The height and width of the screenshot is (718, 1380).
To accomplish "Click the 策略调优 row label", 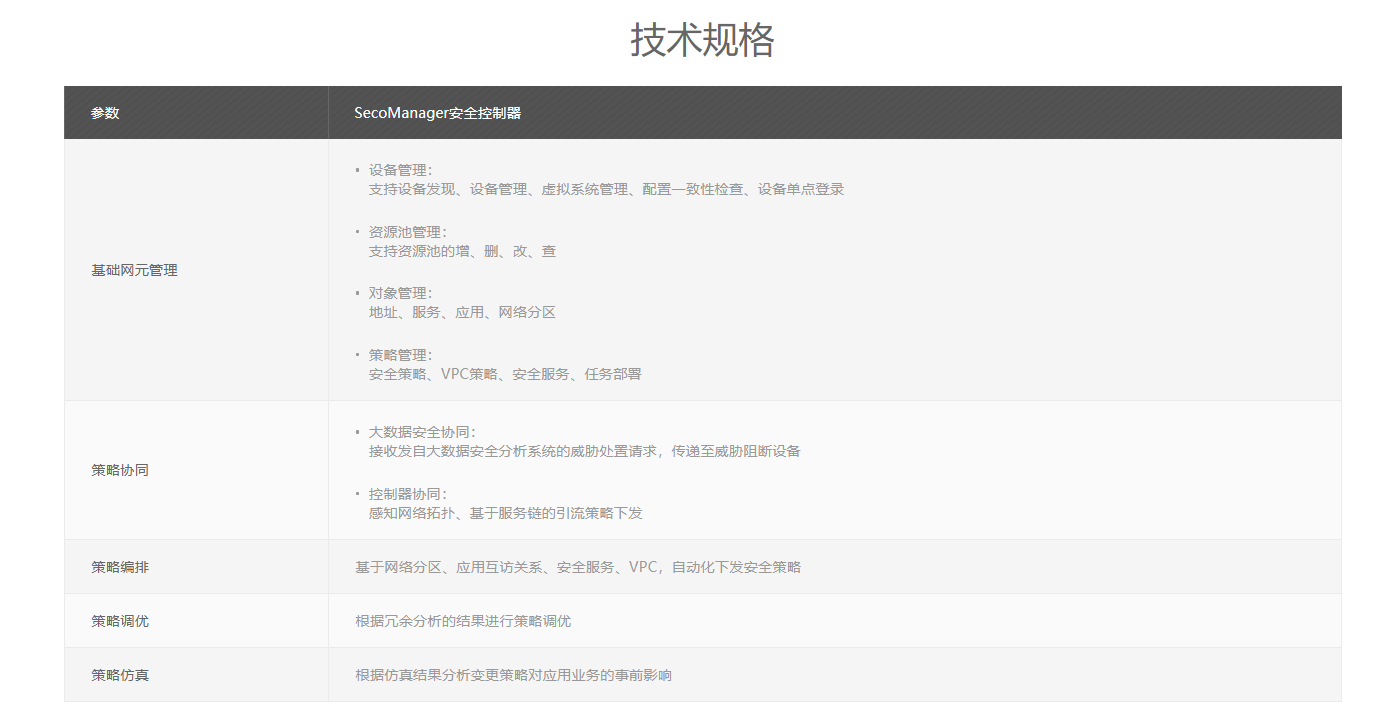I will tap(120, 621).
